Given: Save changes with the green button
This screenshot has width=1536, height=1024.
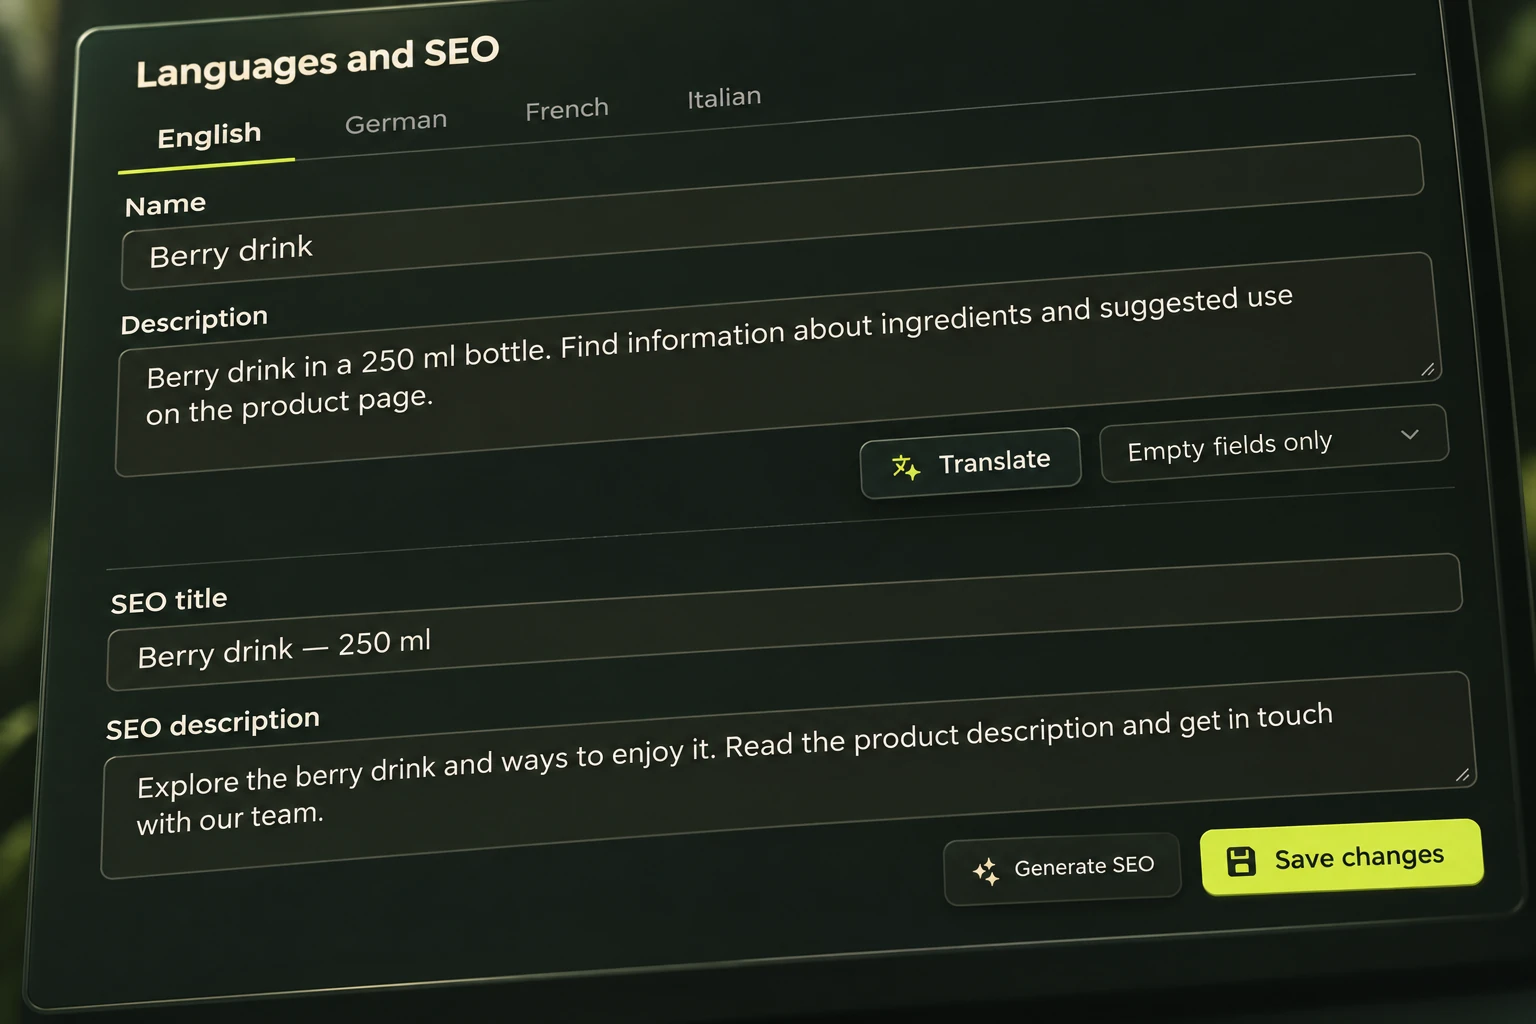Looking at the screenshot, I should 1341,857.
